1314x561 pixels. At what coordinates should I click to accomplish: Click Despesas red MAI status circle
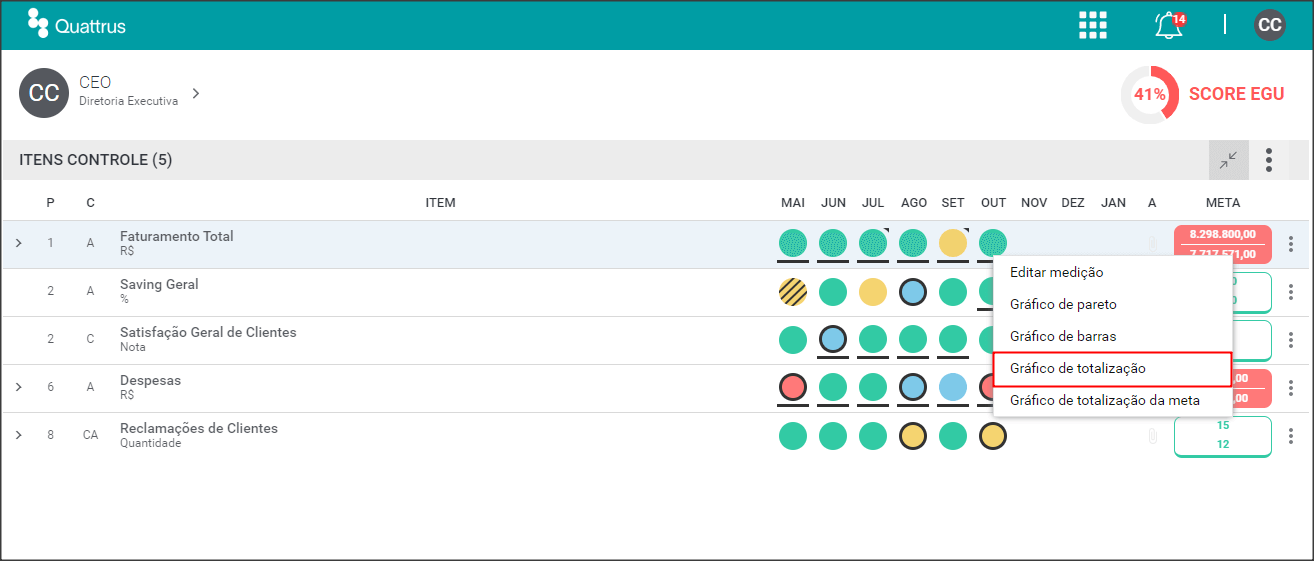coord(793,387)
